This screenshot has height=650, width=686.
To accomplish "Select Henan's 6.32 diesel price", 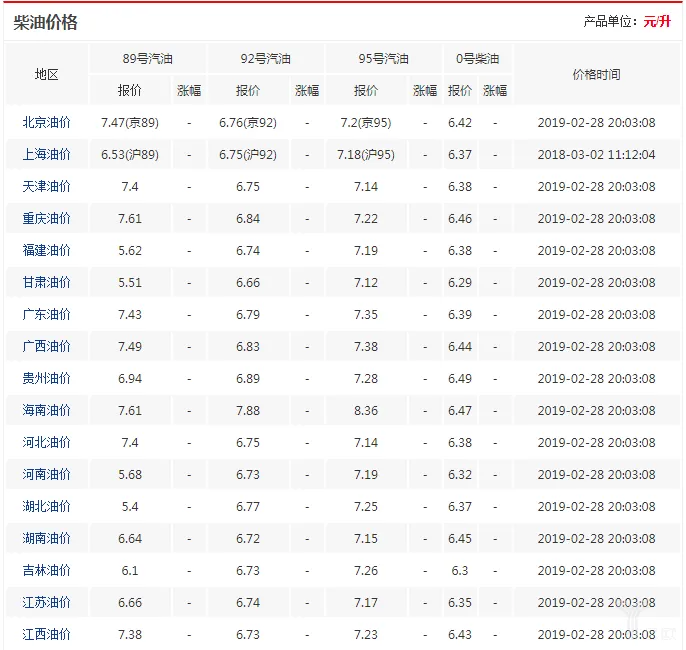I will 460,474.
